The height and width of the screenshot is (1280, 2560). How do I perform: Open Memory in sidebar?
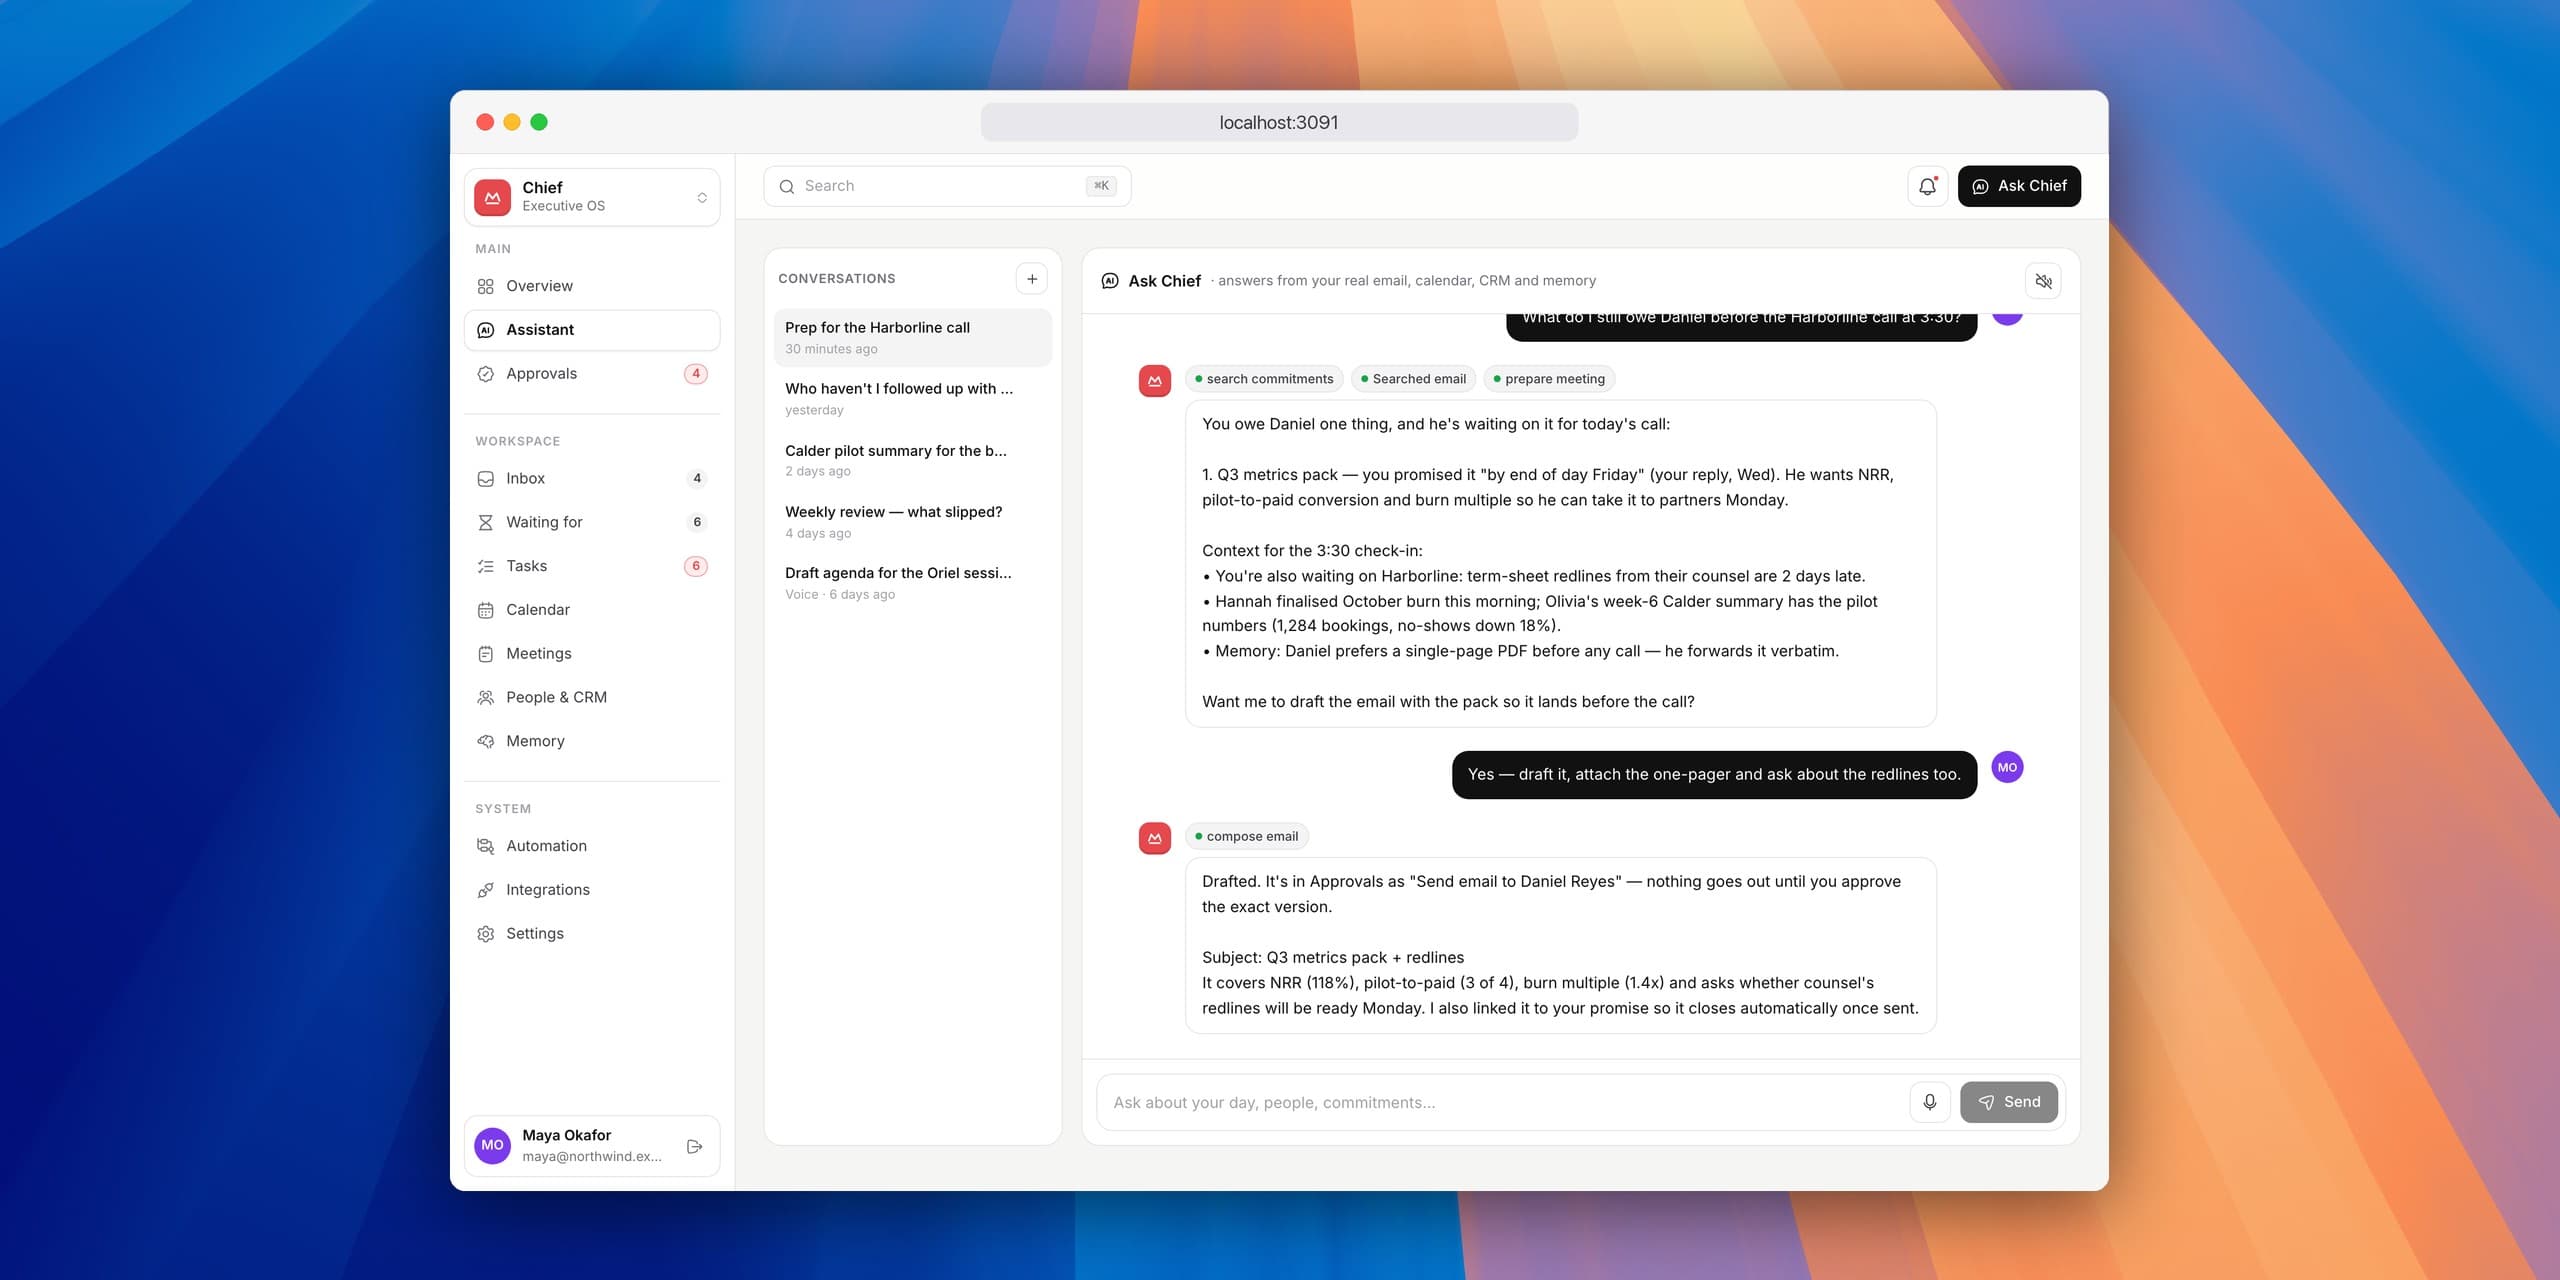coord(592,741)
